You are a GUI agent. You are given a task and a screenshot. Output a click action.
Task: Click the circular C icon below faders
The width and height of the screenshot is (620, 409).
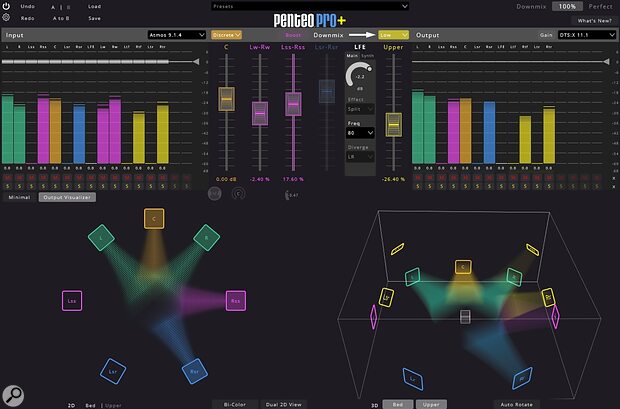(x=238, y=193)
